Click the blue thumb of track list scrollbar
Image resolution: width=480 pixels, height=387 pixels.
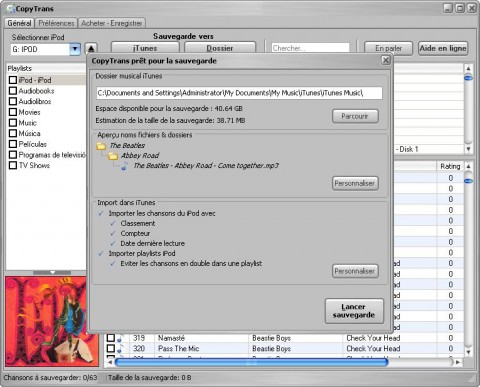coord(468,181)
